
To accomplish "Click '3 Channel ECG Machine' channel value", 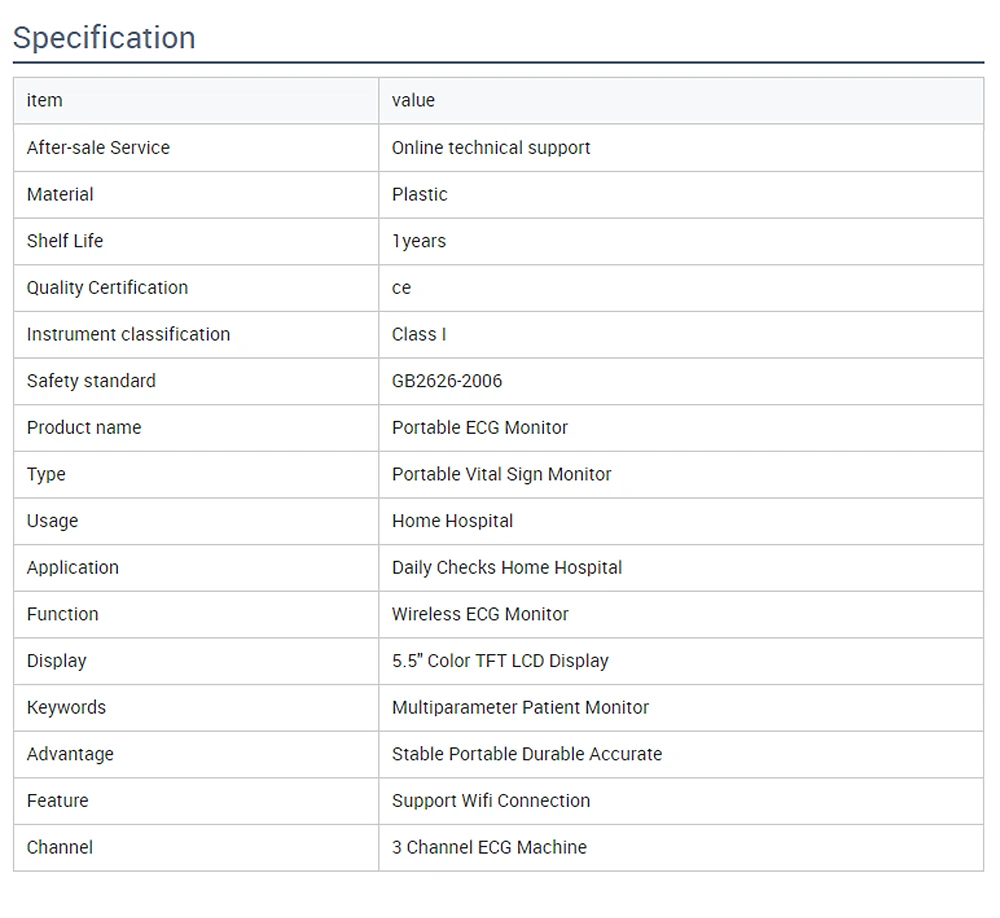I will [489, 847].
